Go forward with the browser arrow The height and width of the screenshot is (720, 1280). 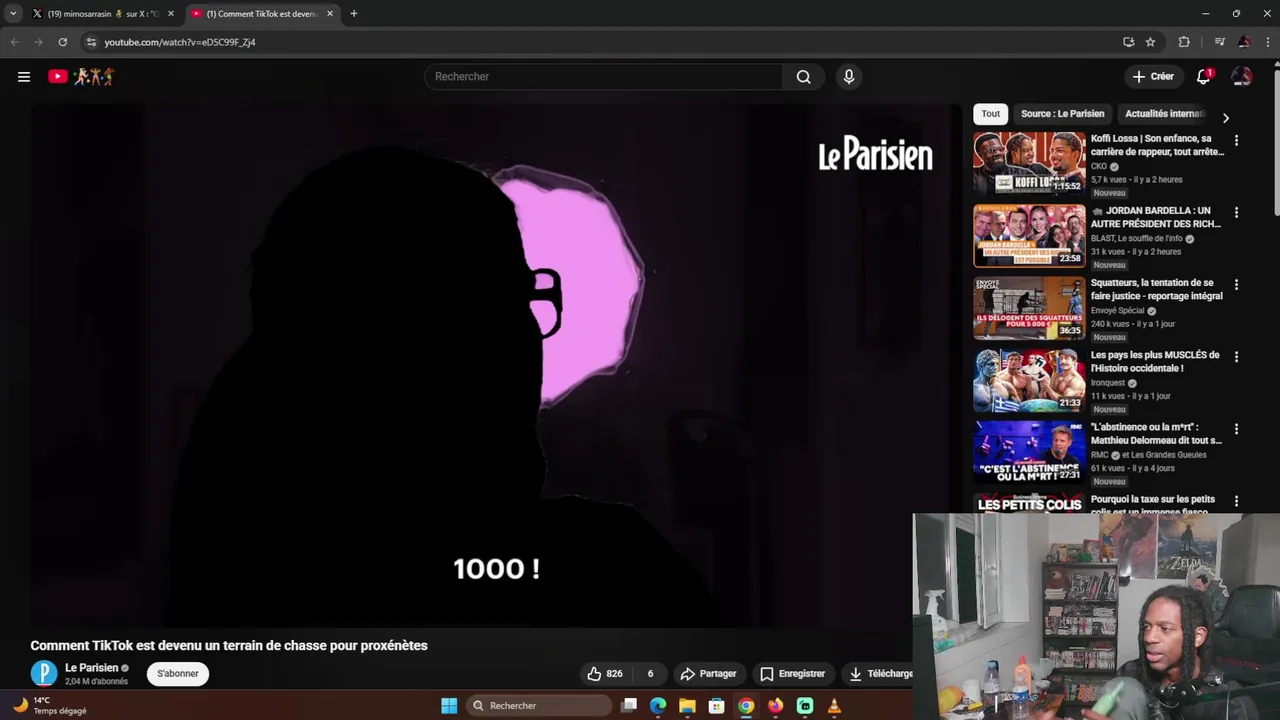pos(38,42)
